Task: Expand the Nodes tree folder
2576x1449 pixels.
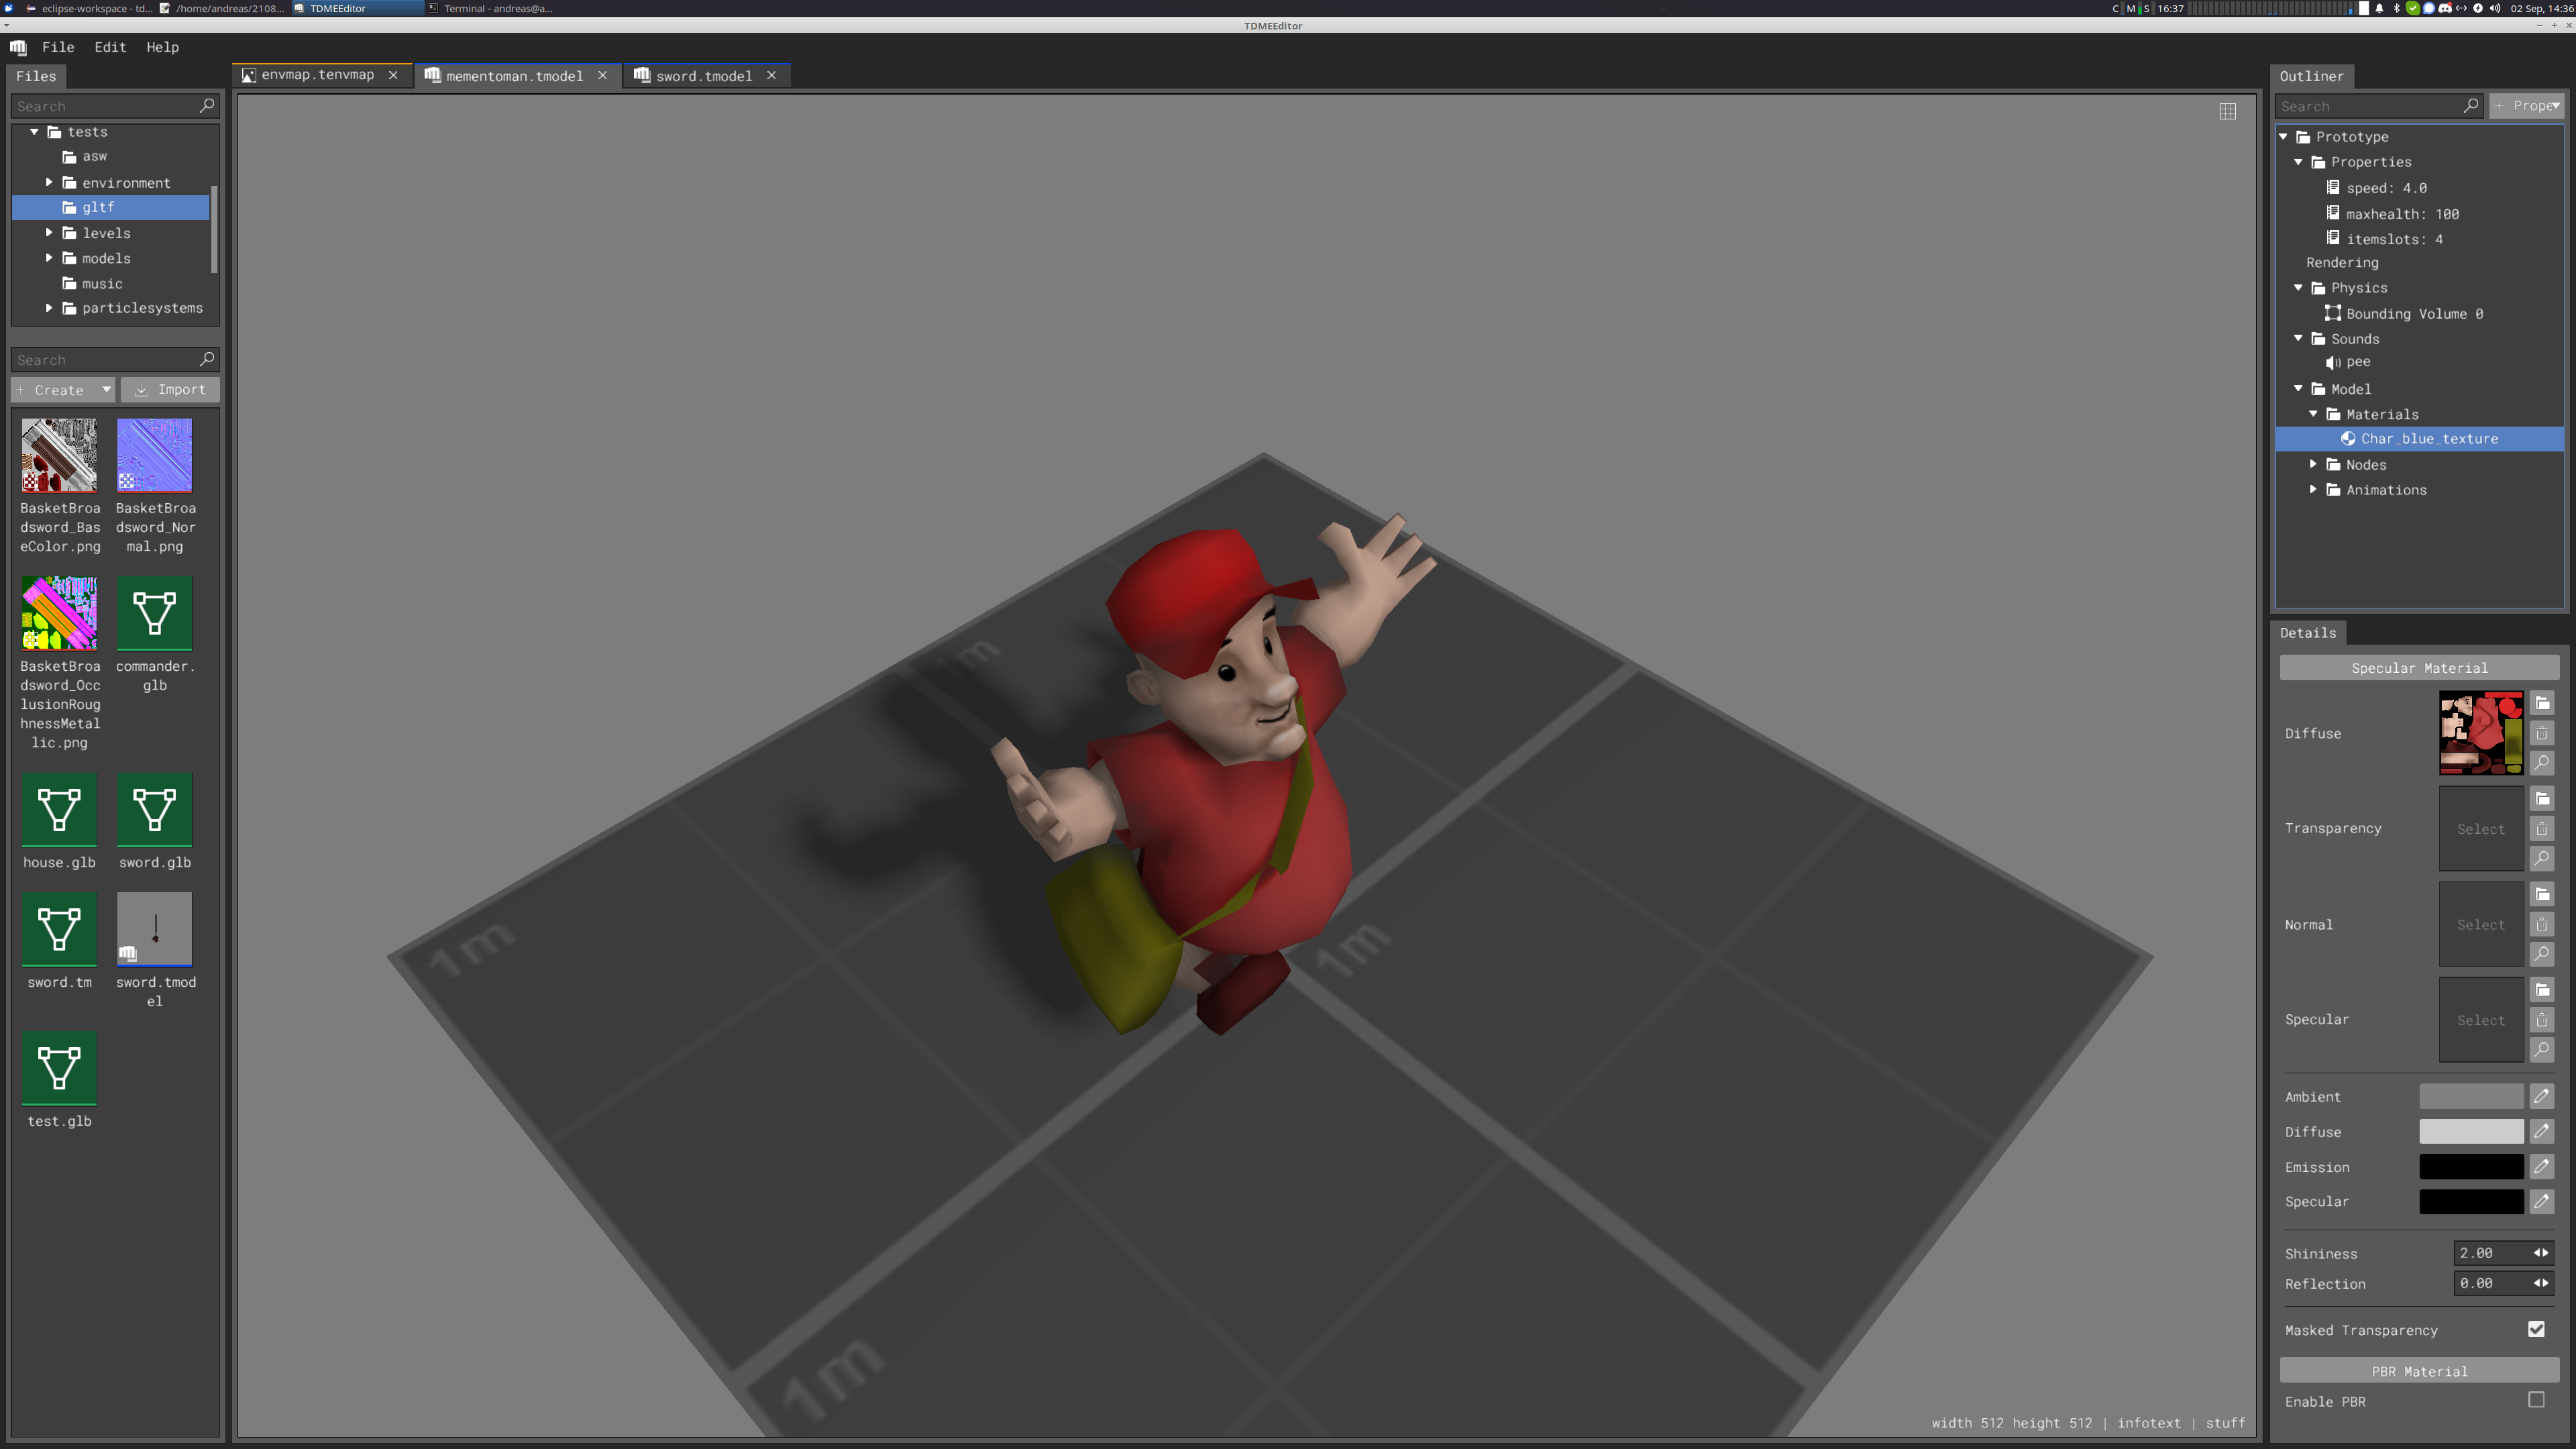Action: coord(2313,464)
